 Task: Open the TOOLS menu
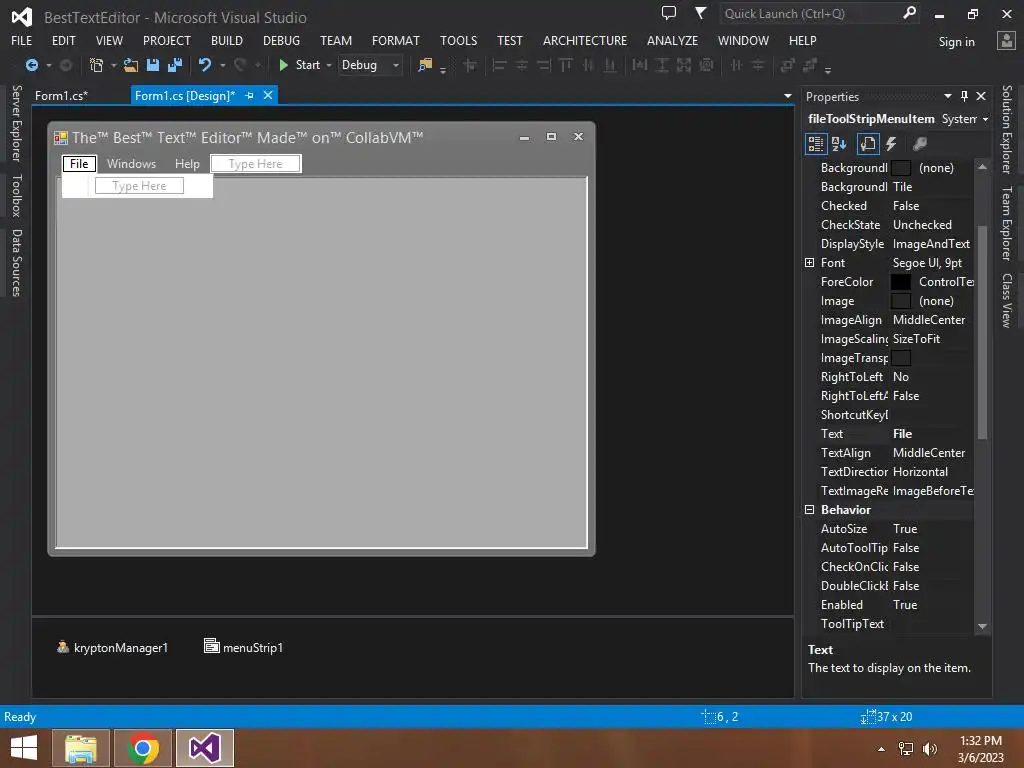pyautogui.click(x=458, y=40)
